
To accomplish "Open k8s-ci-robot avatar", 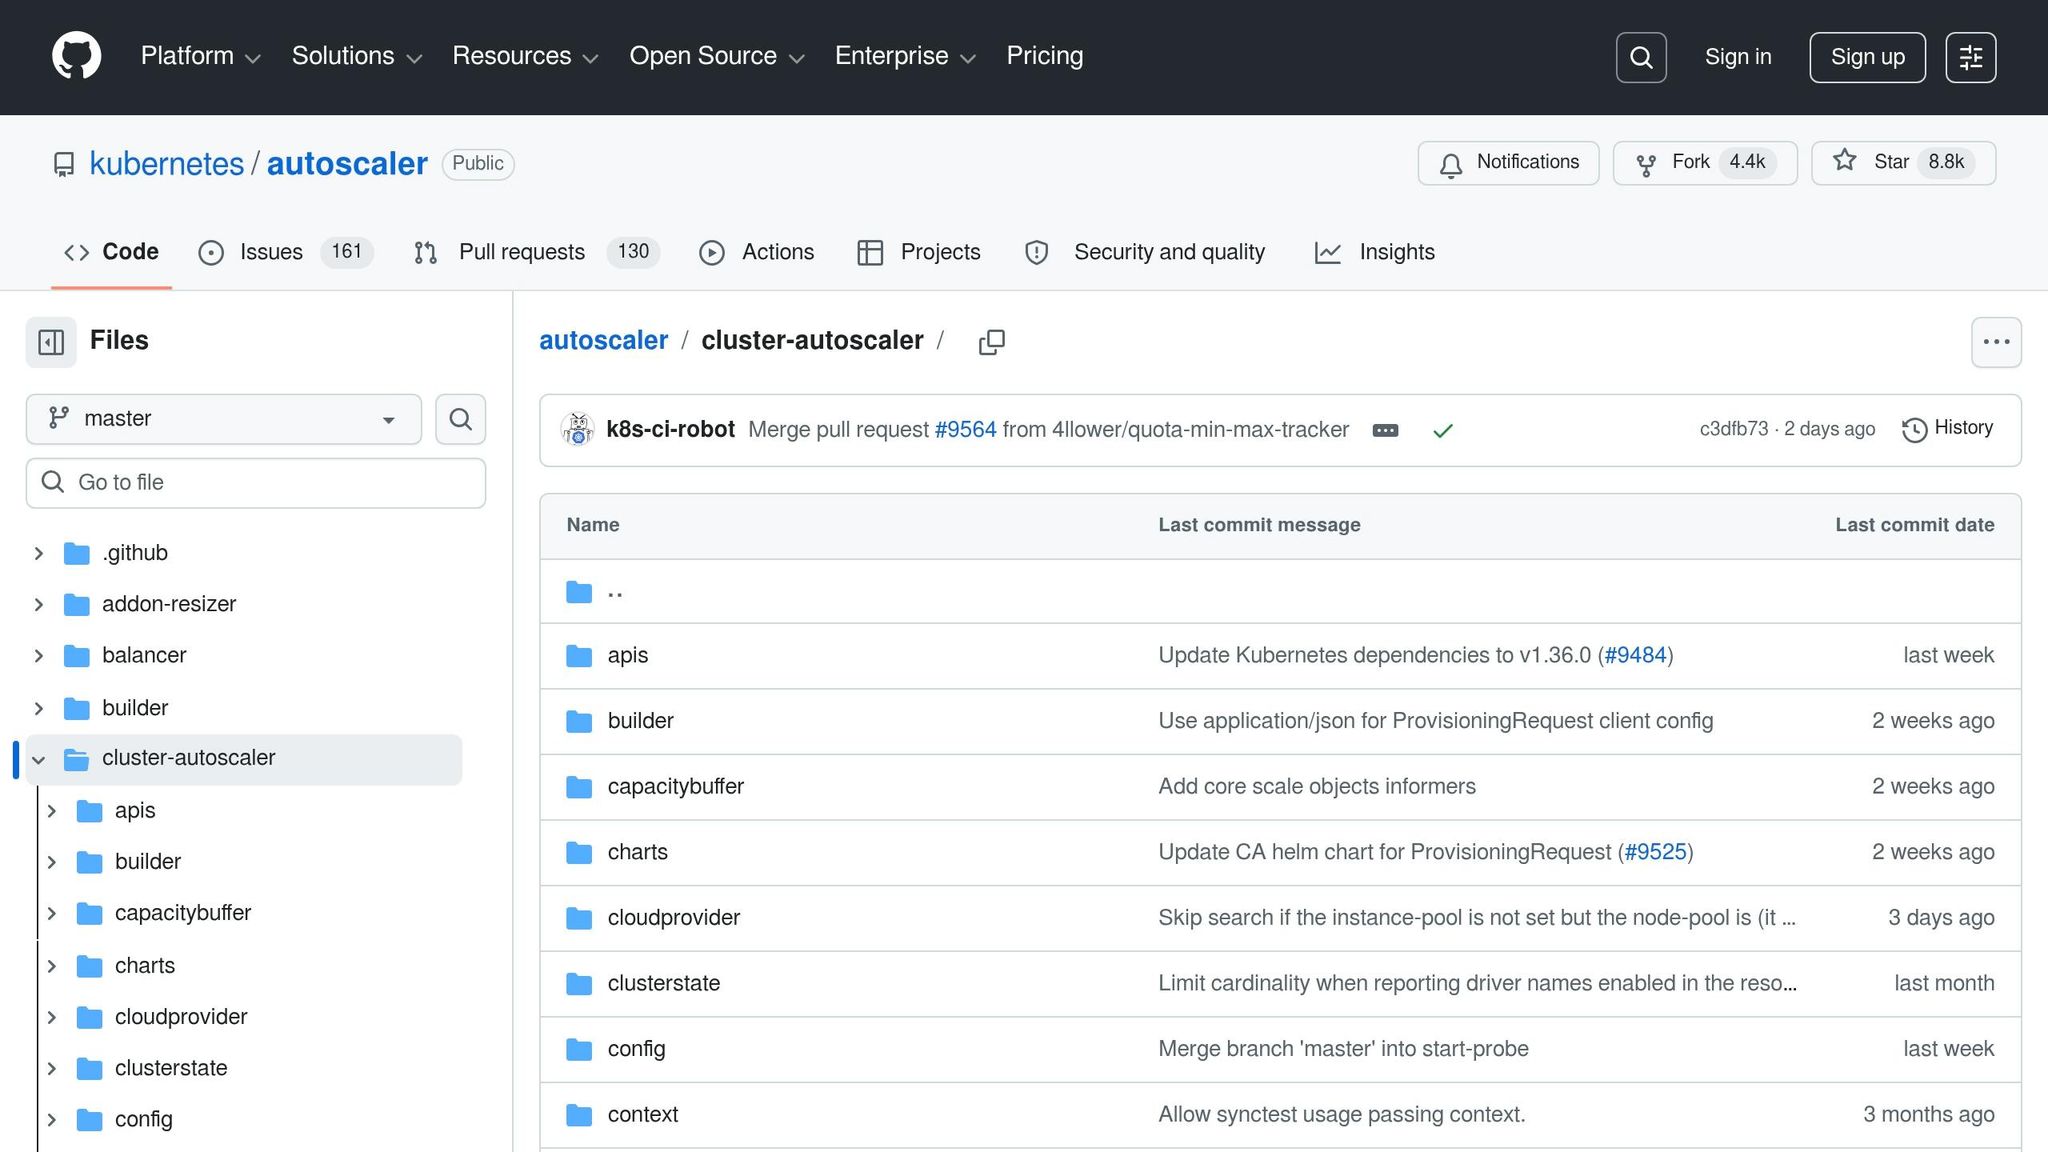I will coord(578,430).
